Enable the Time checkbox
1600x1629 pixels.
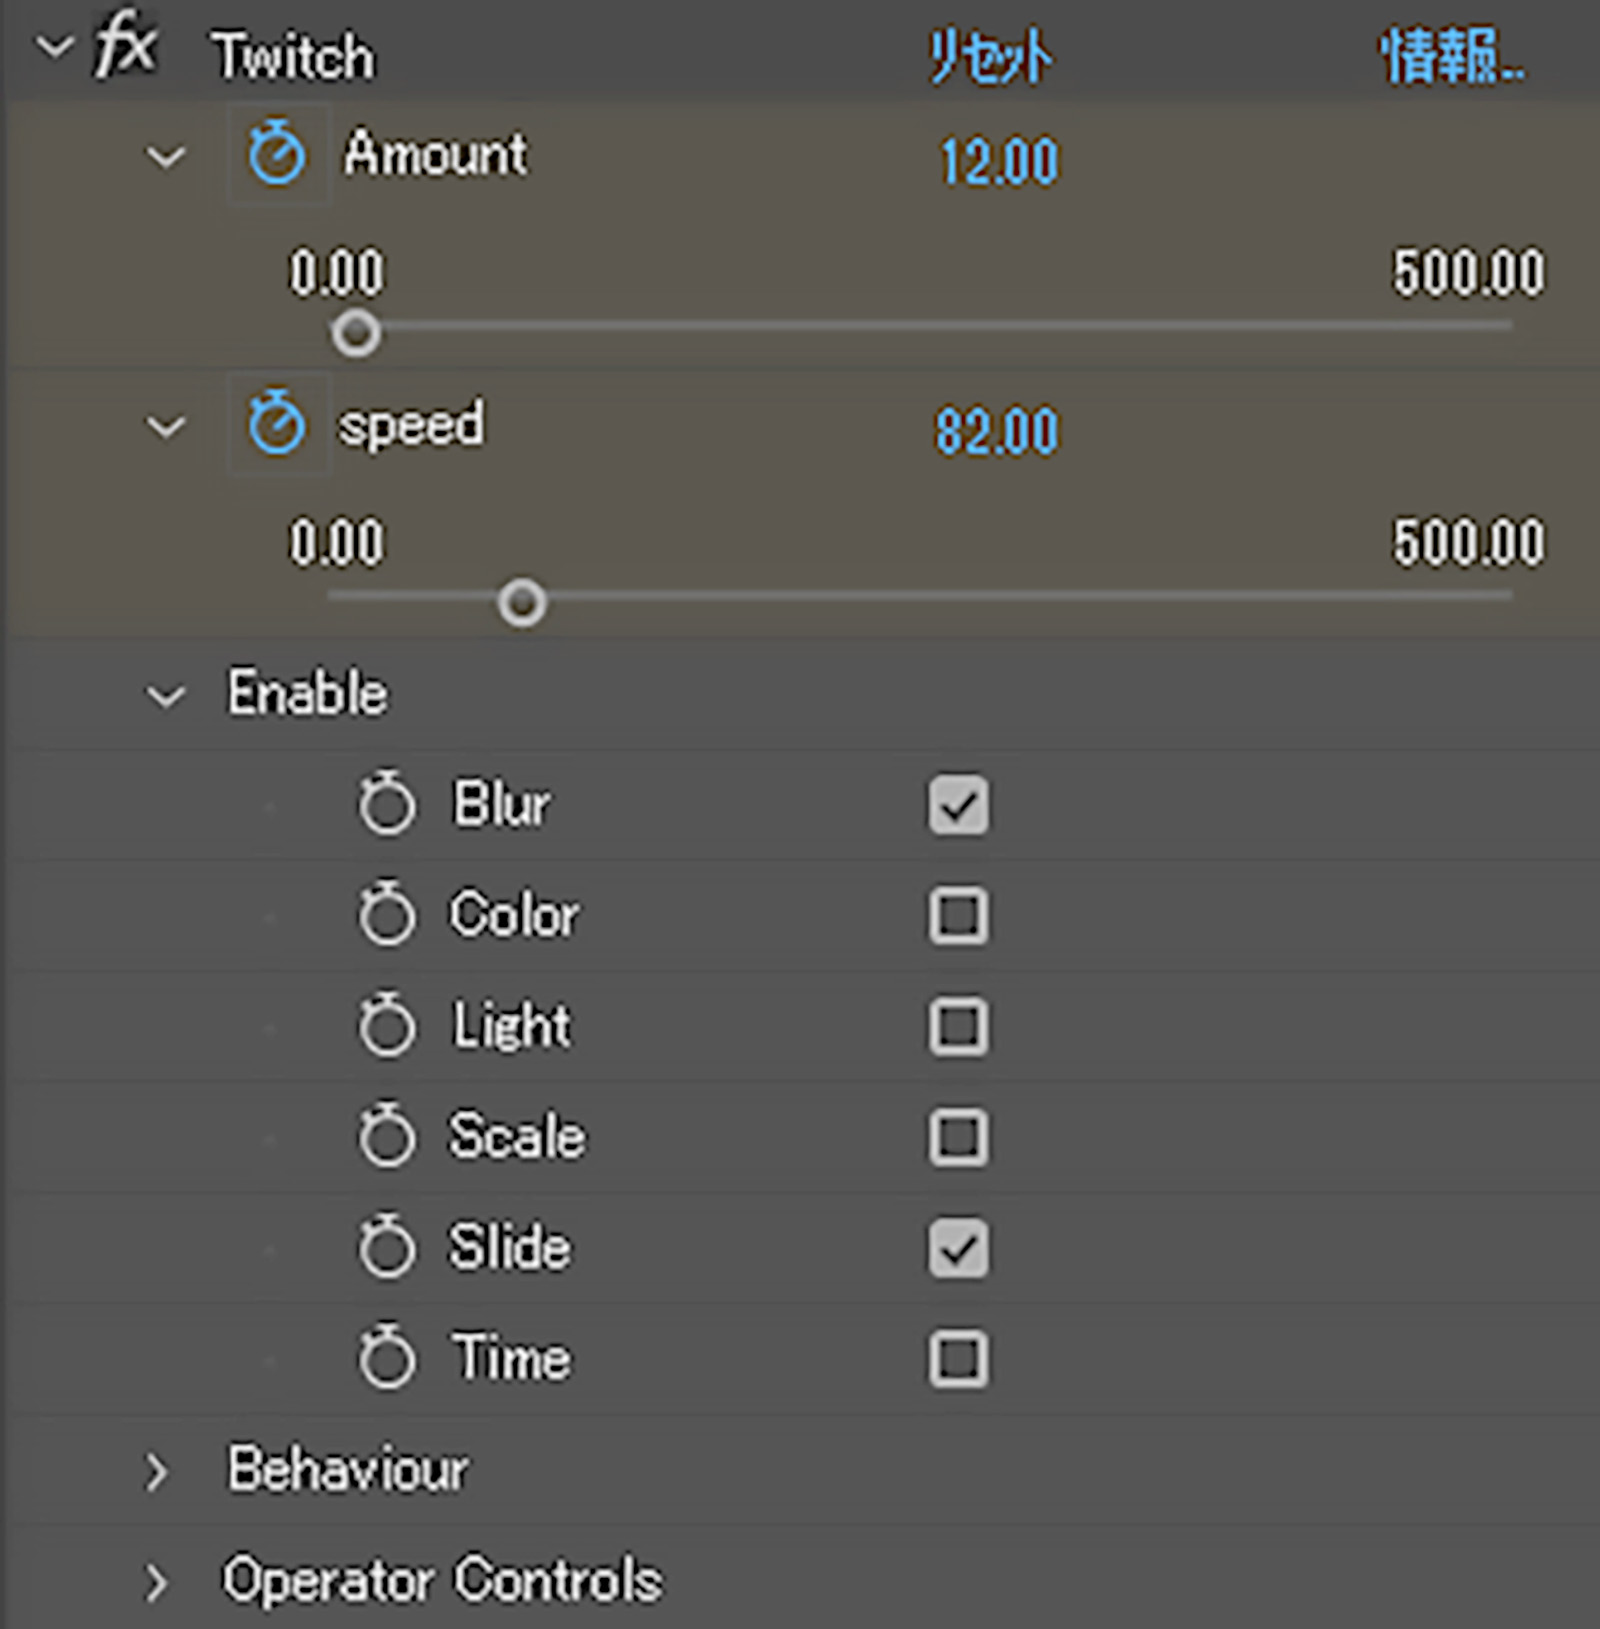pyautogui.click(x=959, y=1358)
